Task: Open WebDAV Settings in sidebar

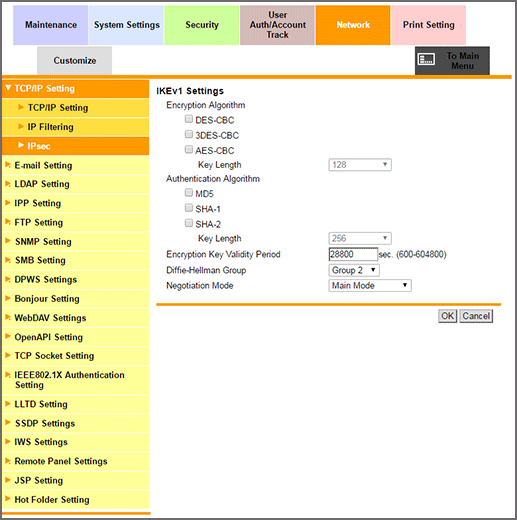Action: 75,318
